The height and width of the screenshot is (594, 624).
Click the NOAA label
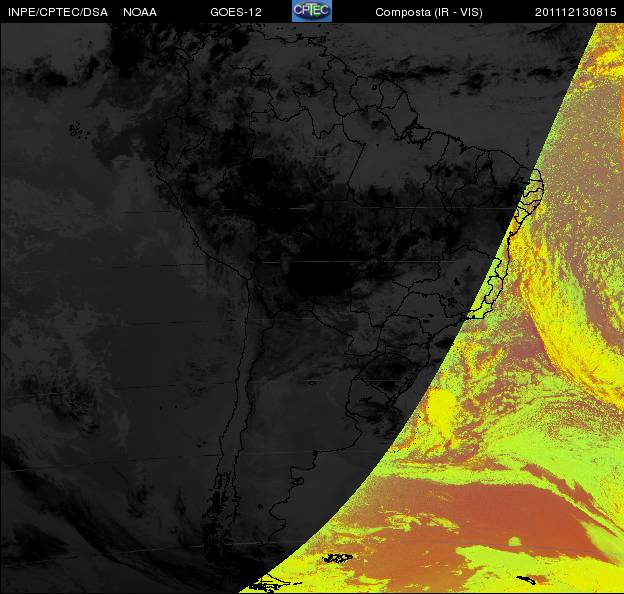pyautogui.click(x=140, y=12)
